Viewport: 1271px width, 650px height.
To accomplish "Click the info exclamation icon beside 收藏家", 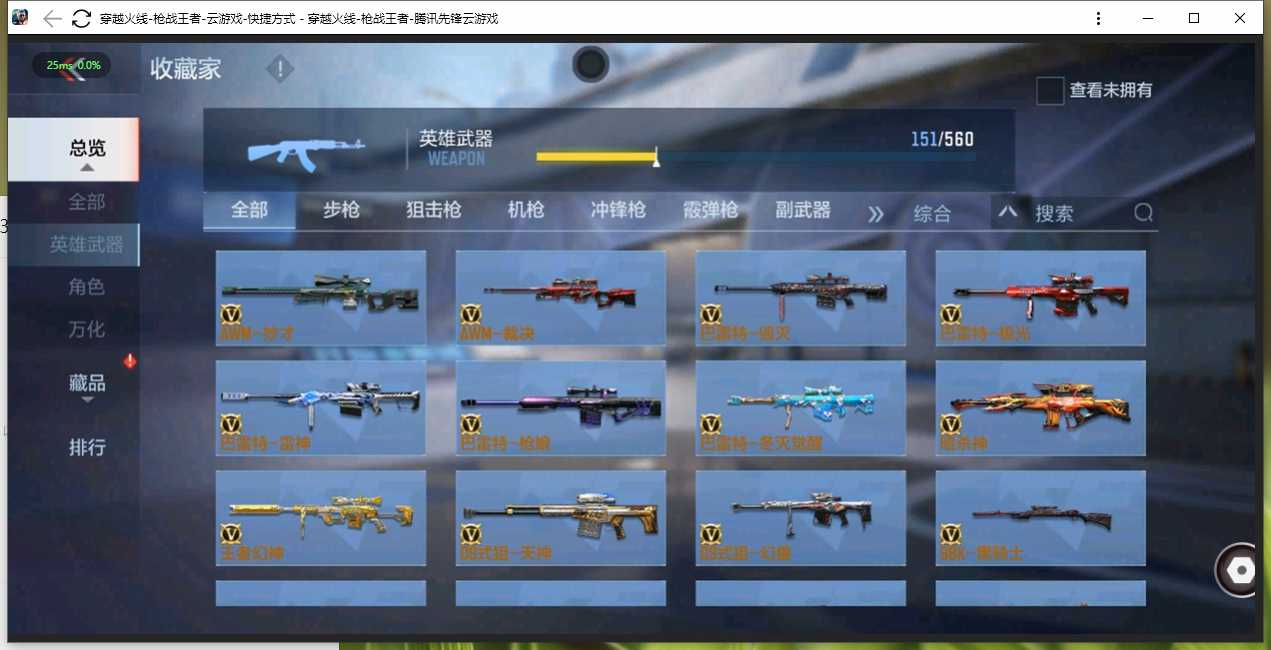I will [x=280, y=69].
